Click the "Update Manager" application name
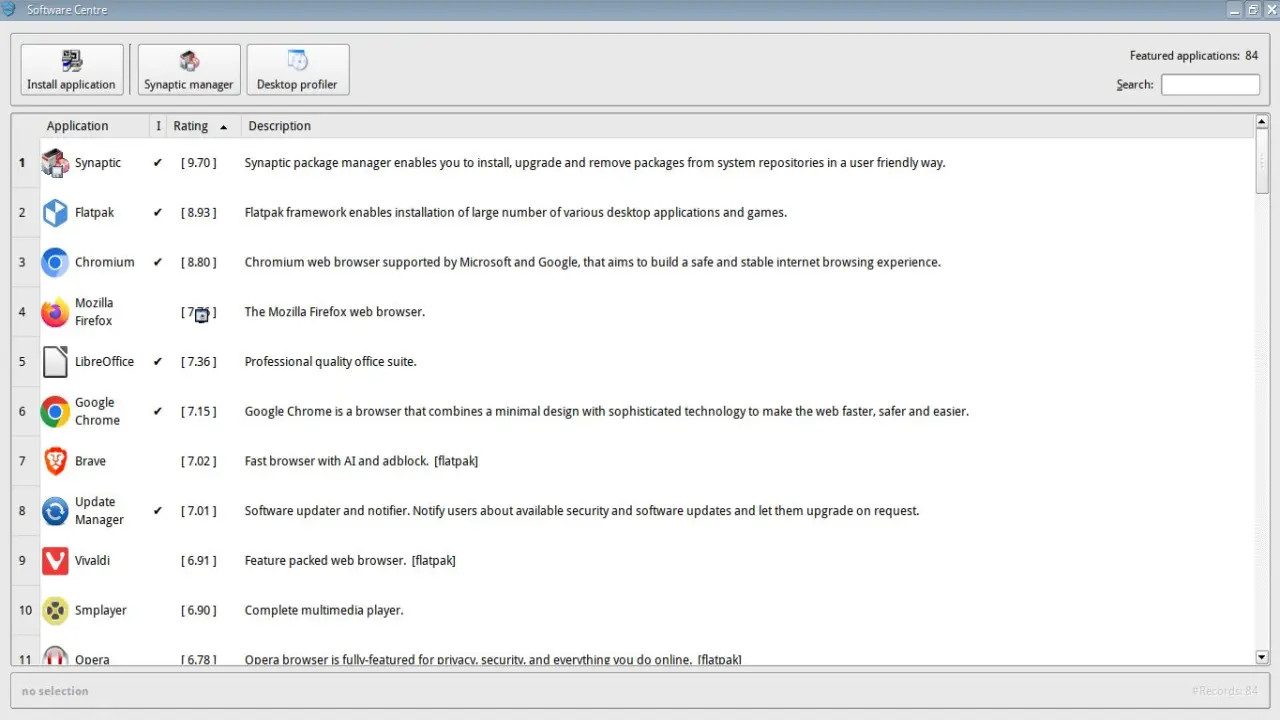 click(99, 511)
